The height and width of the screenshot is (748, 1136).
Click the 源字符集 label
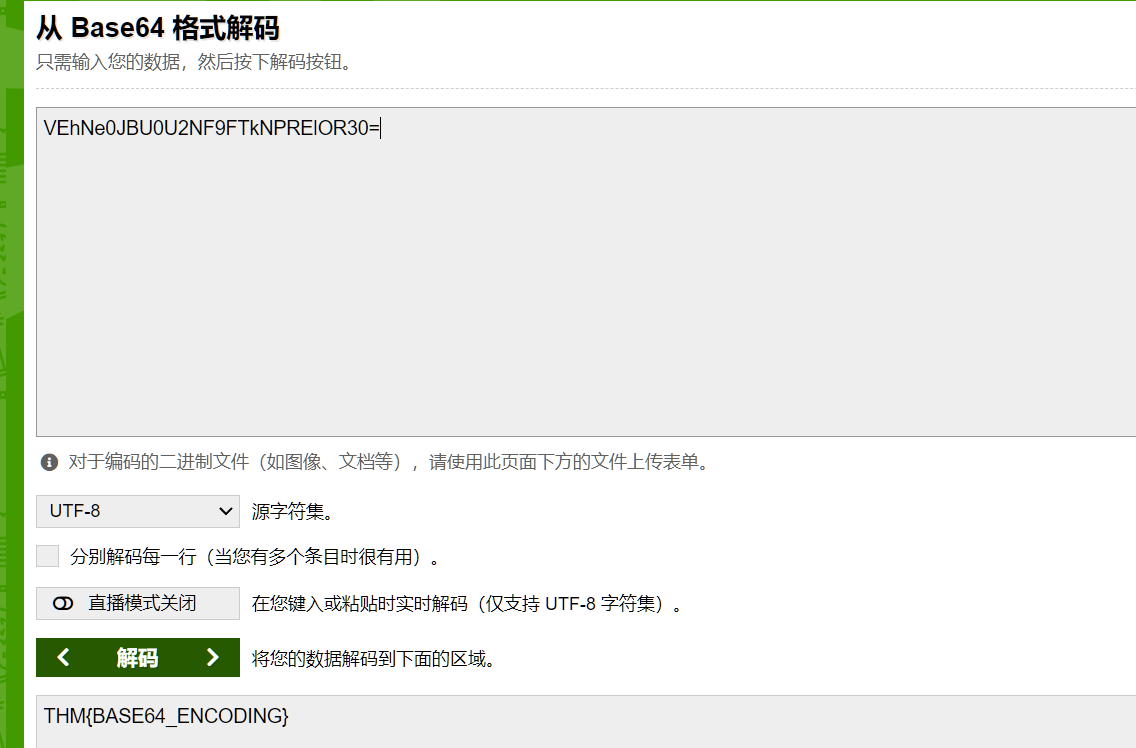(x=292, y=512)
